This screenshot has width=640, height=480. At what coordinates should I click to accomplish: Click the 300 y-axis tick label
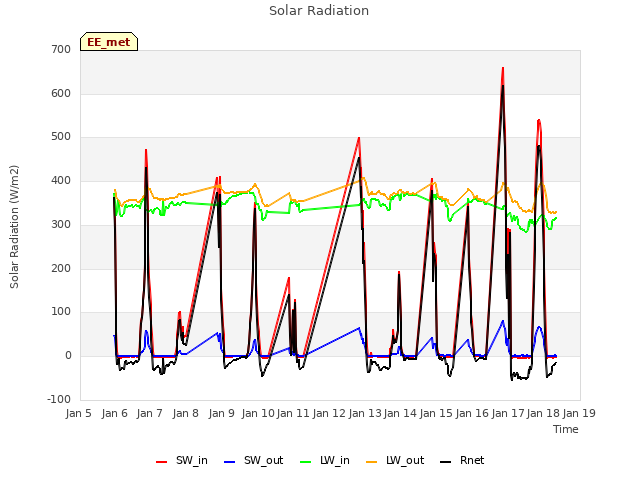(x=61, y=224)
